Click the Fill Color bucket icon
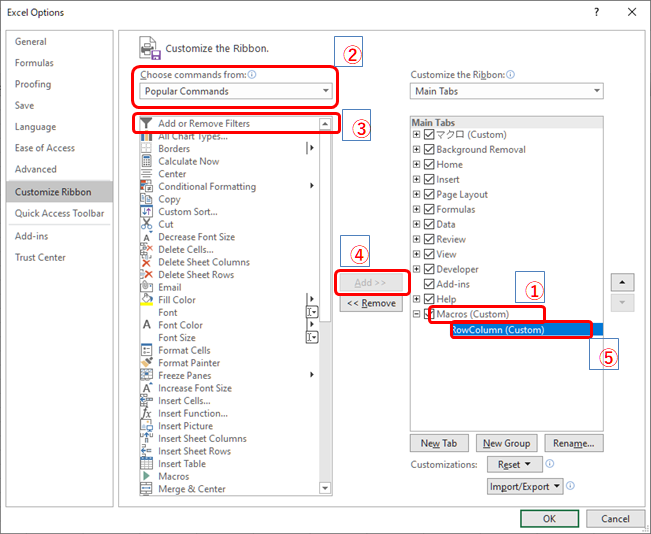Viewport: 651px width, 534px height. click(146, 300)
